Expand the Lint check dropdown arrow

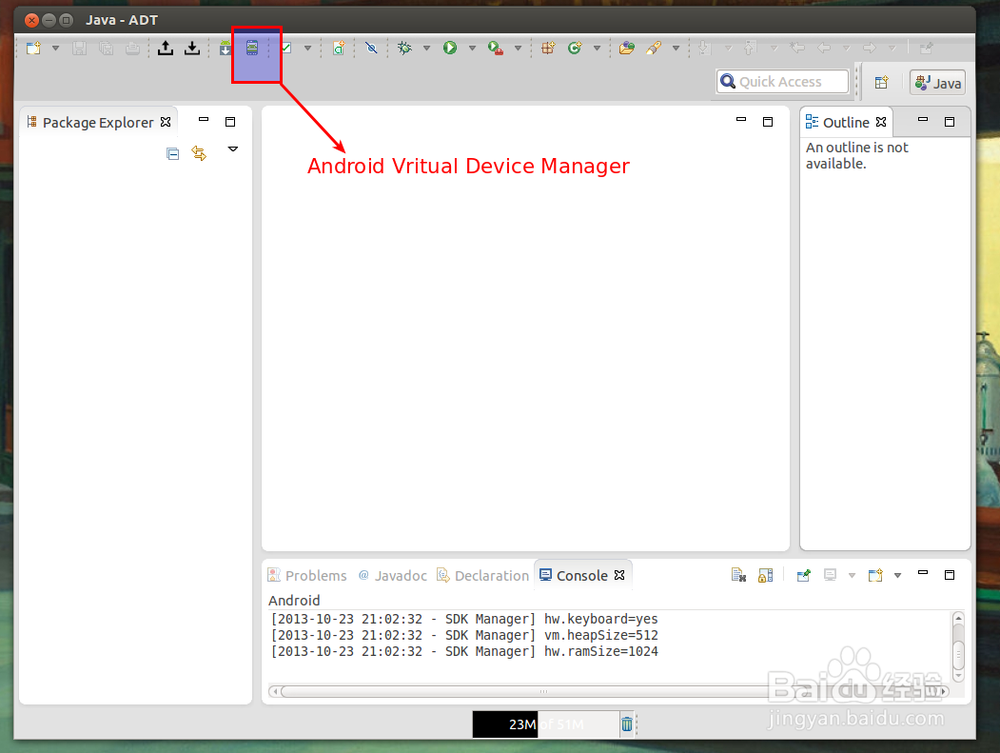pyautogui.click(x=307, y=48)
